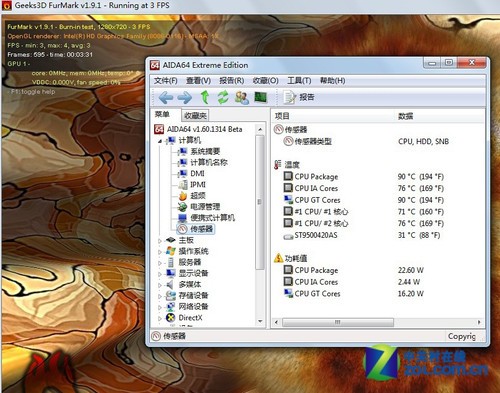The height and width of the screenshot is (393, 500).
Task: Select the 传感器 sensor tree item
Action: [201, 229]
